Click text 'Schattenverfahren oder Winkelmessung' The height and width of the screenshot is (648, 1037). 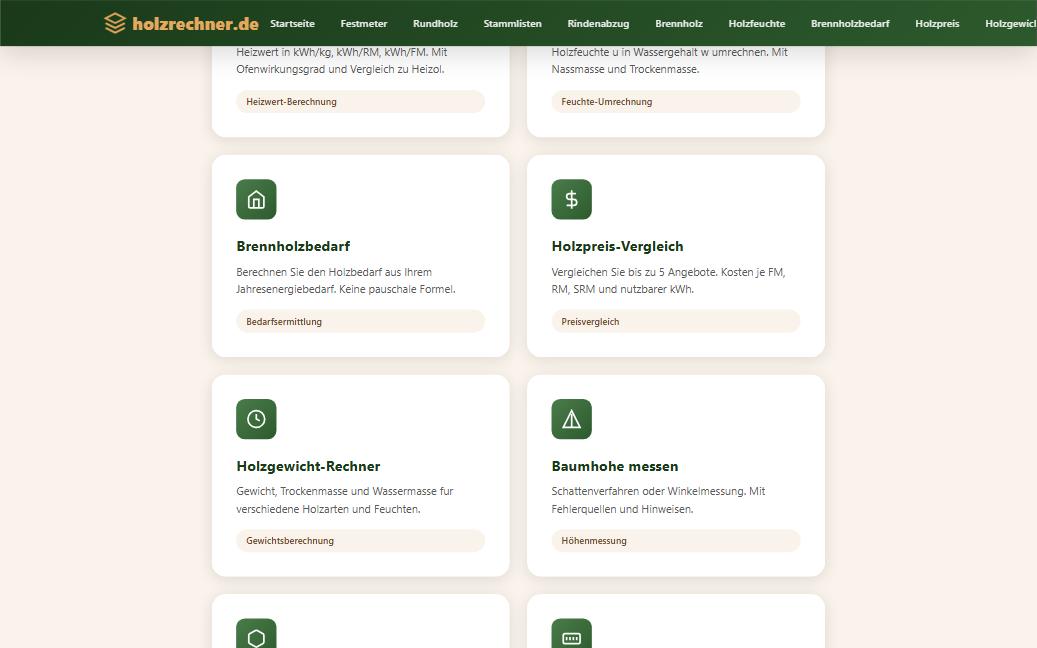click(x=648, y=491)
